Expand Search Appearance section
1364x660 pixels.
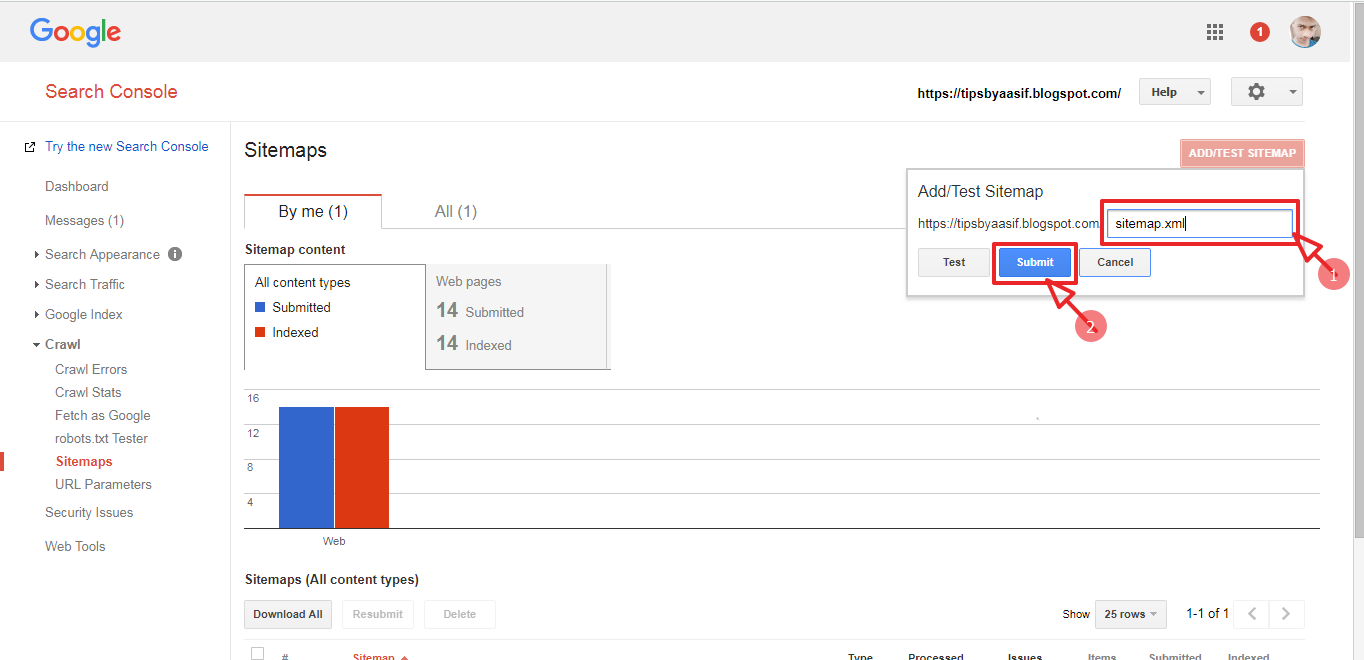tap(37, 255)
